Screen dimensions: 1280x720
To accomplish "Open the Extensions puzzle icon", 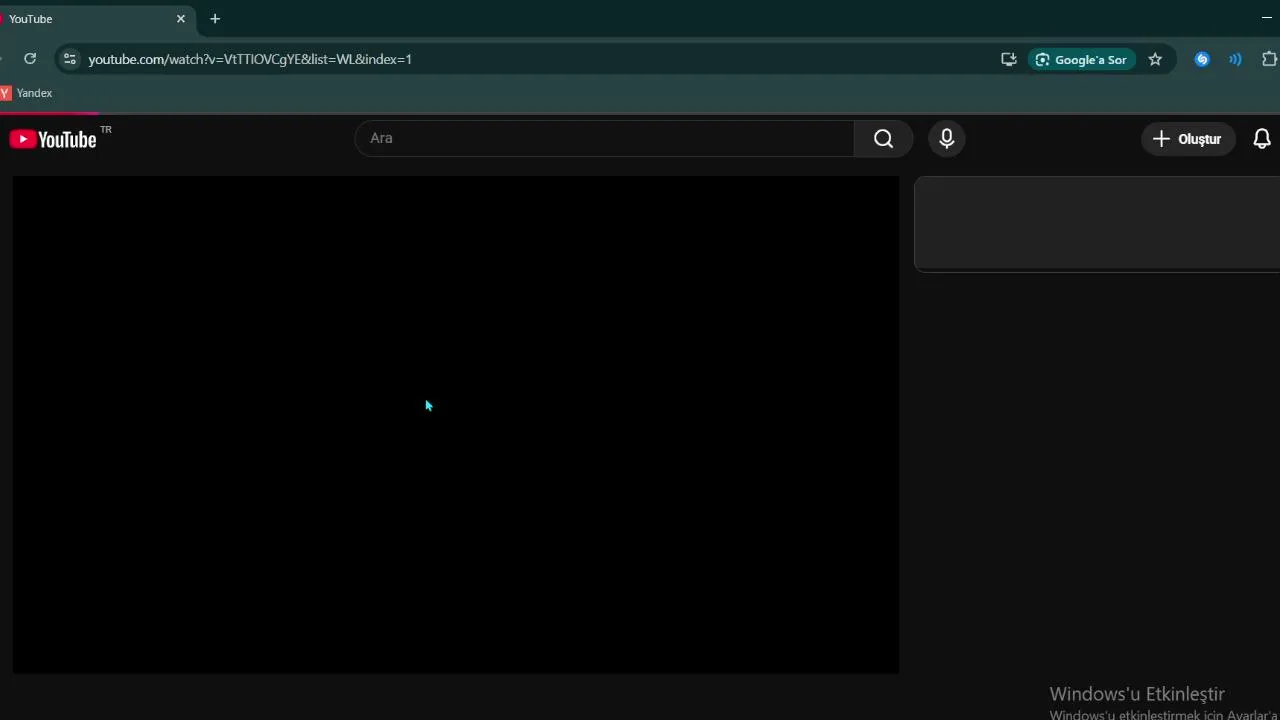I will (x=1269, y=59).
